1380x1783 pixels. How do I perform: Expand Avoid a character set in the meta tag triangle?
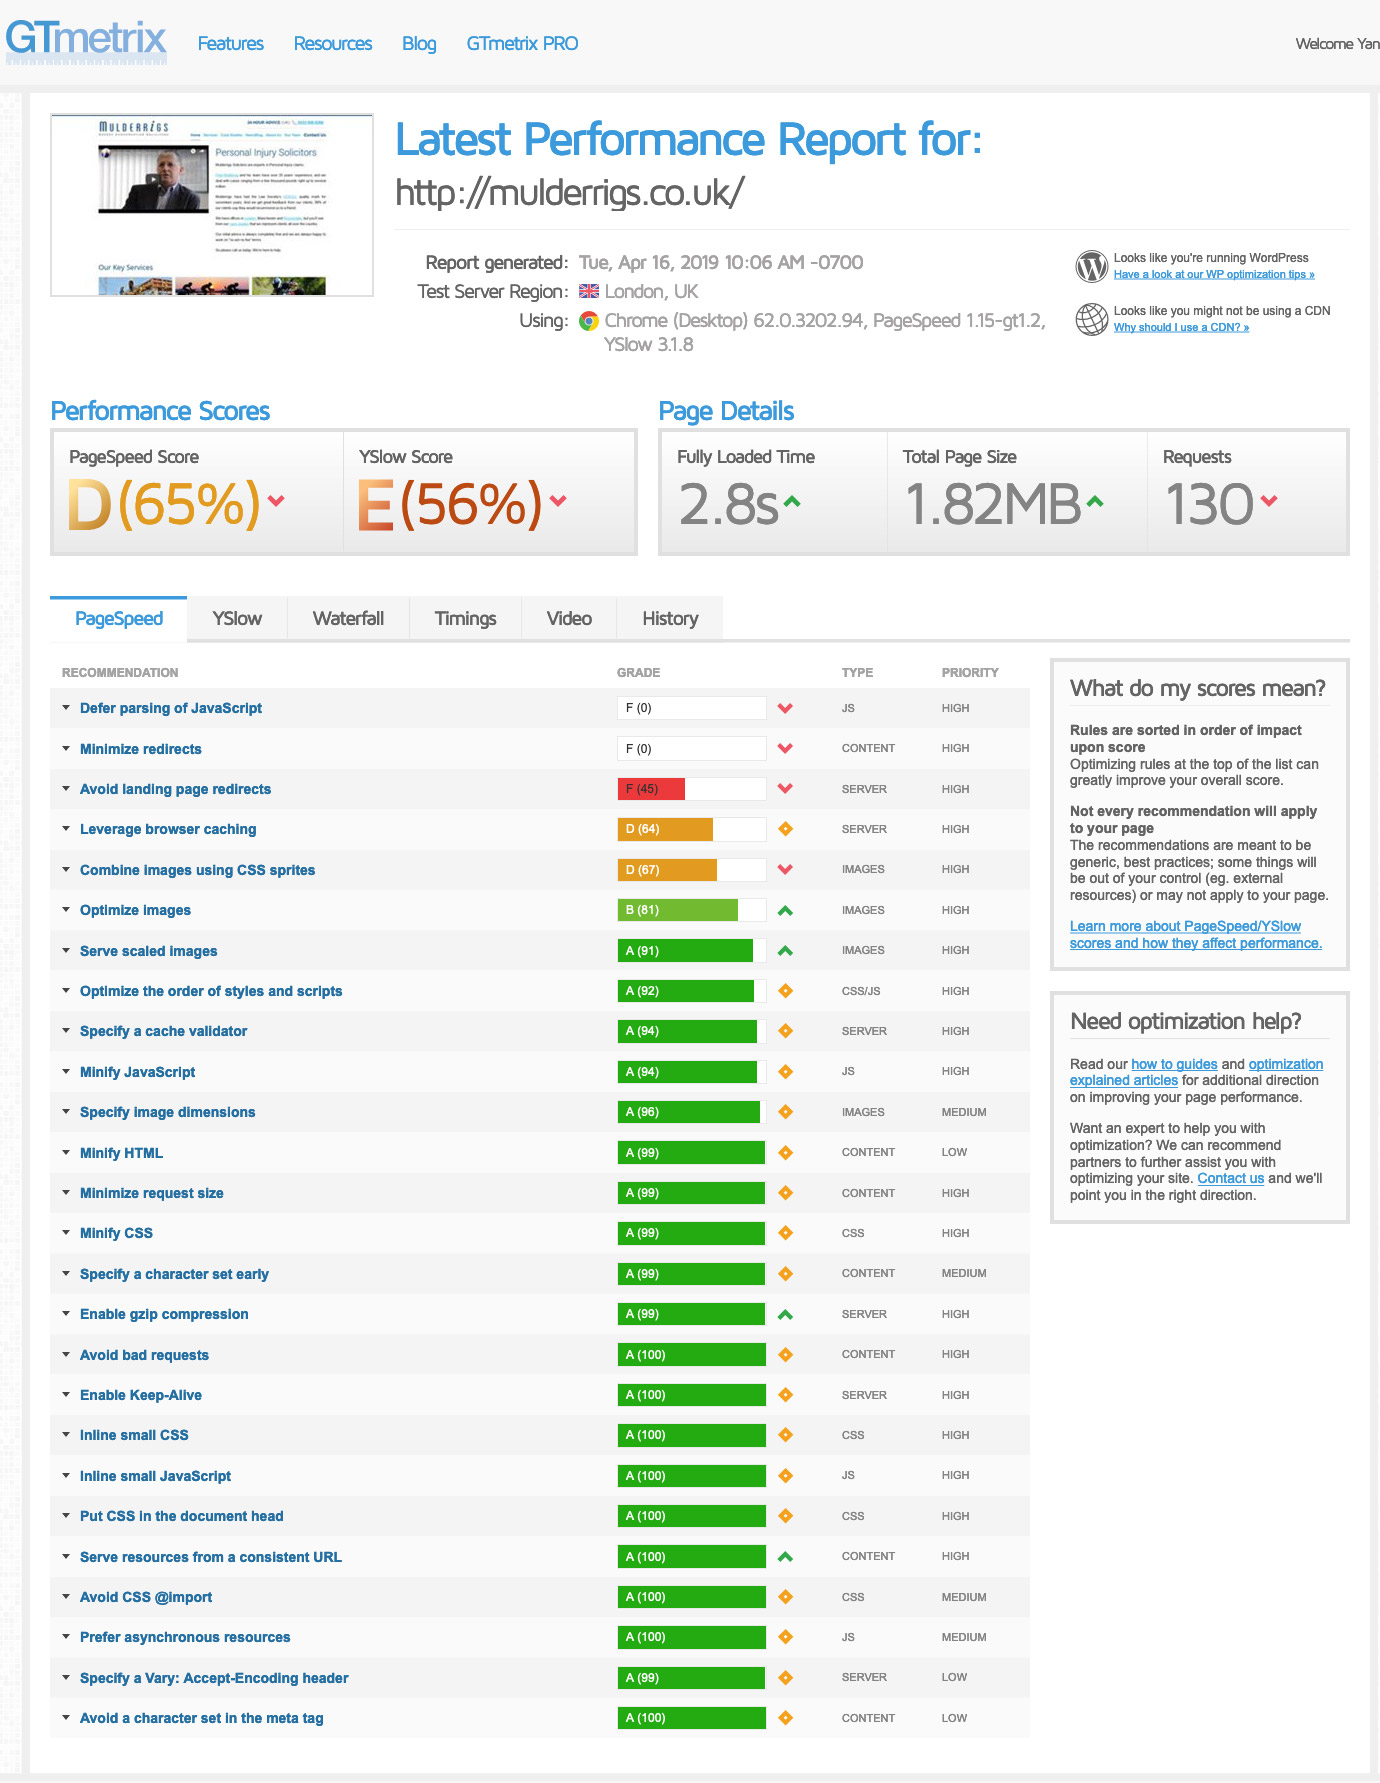pyautogui.click(x=66, y=1718)
